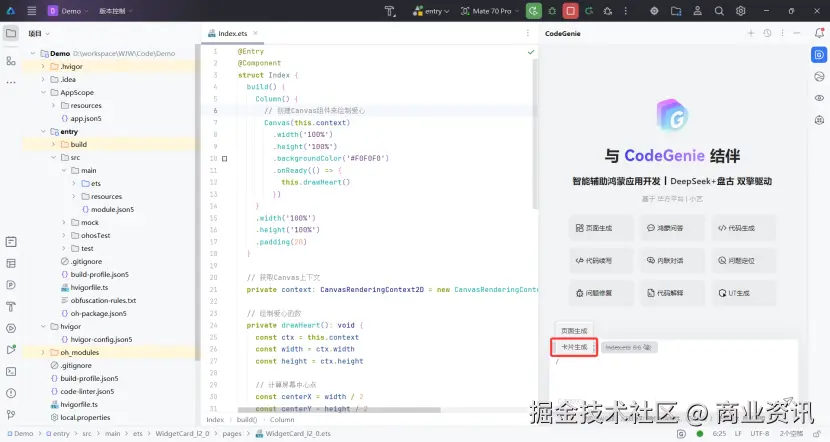Open the user account icon
This screenshot has height=442, width=830.
(698, 11)
